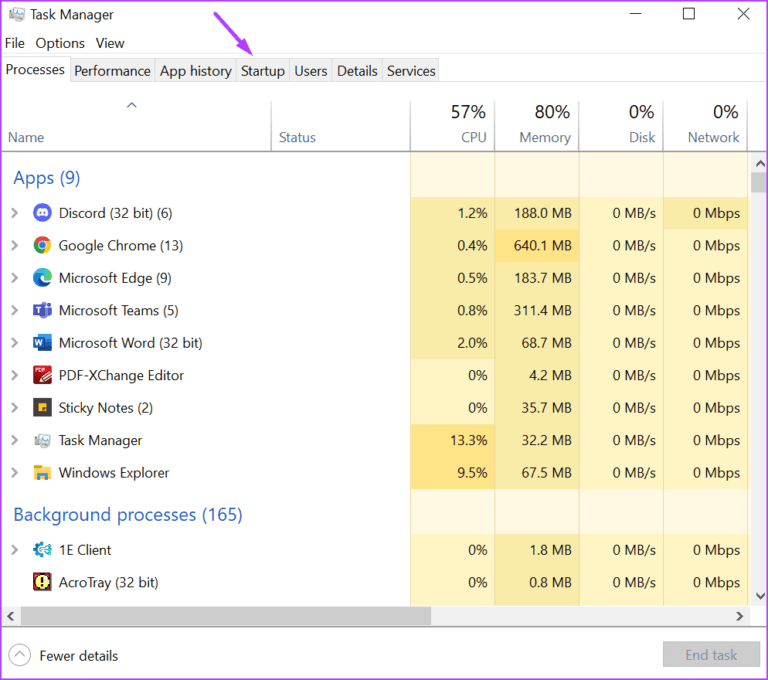The width and height of the screenshot is (768, 680).
Task: Expand the Google Chrome process group
Action: click(x=15, y=245)
